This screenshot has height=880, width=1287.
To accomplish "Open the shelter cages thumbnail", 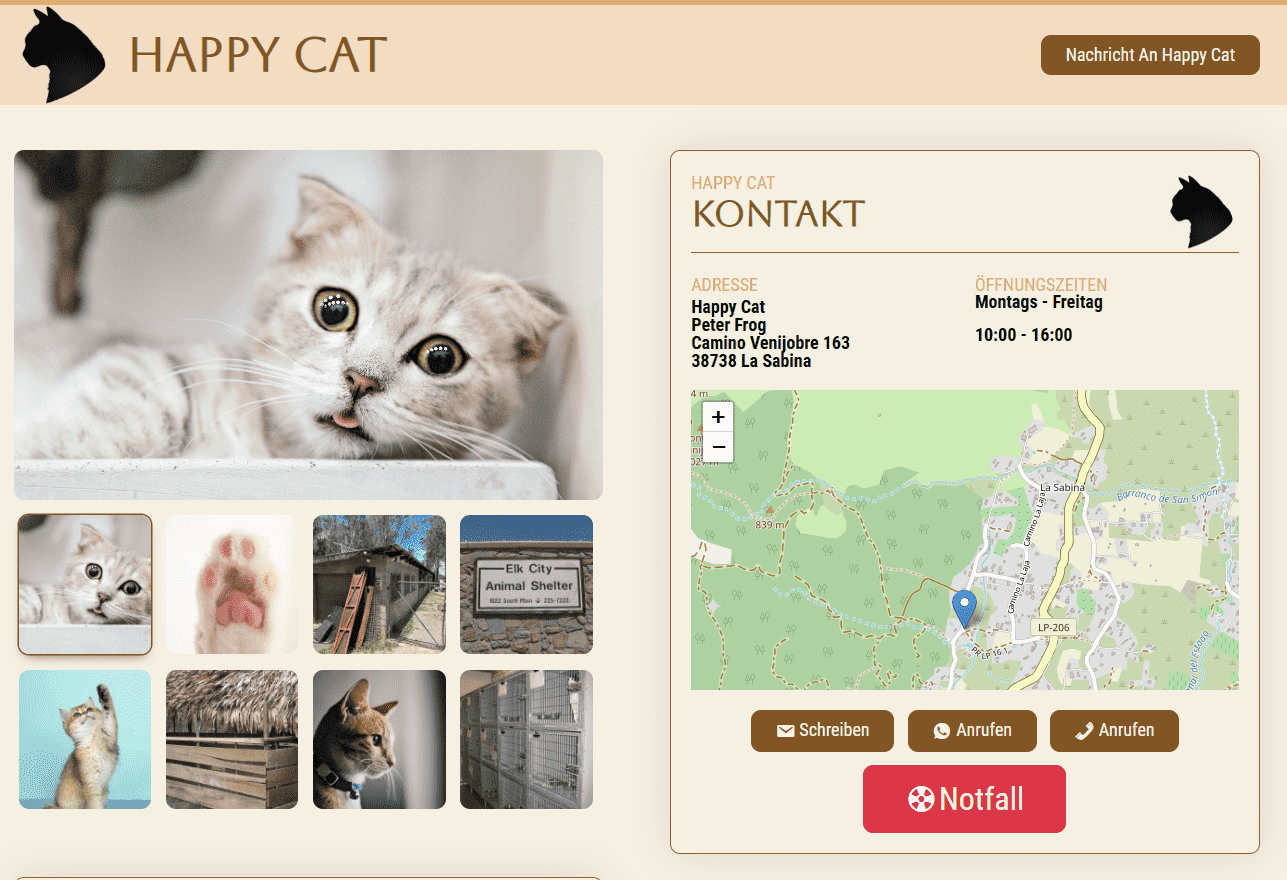I will point(526,739).
